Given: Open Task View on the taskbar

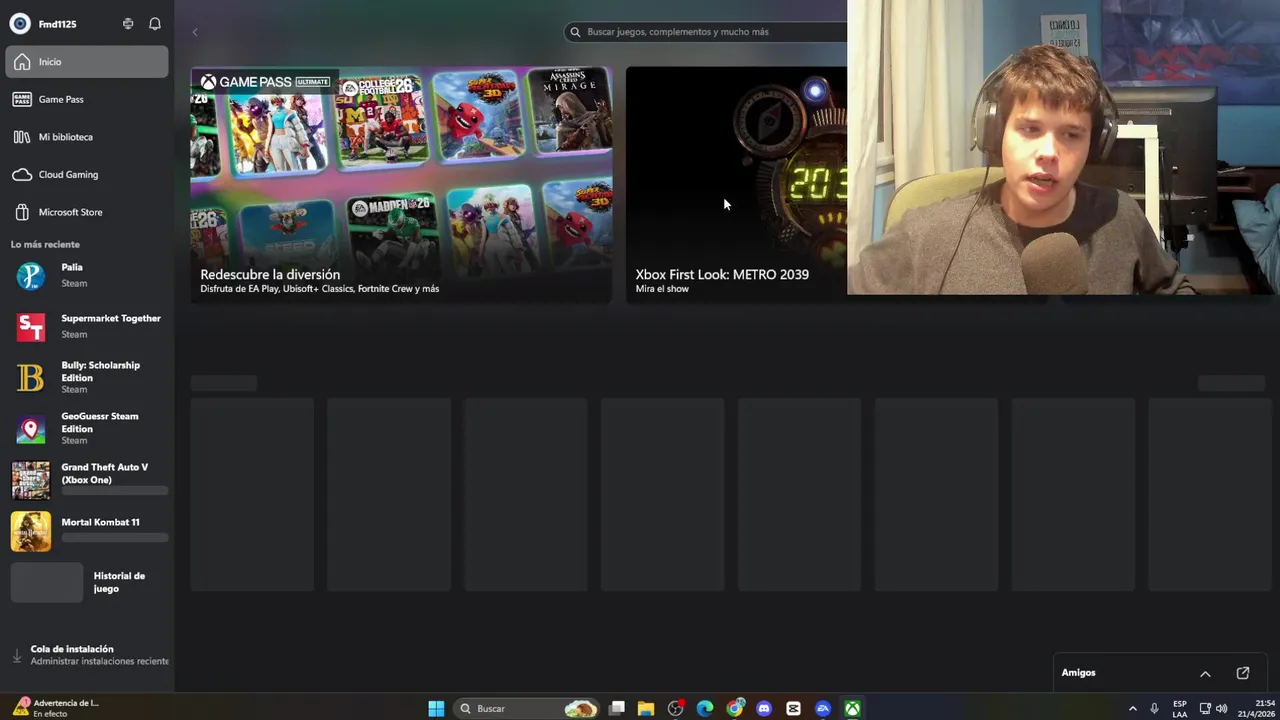Looking at the screenshot, I should point(617,708).
